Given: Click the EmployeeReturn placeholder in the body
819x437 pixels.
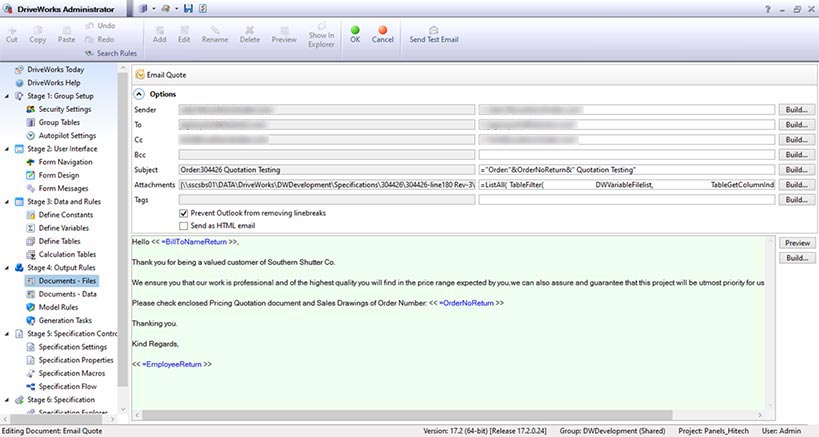Looking at the screenshot, I should (173, 364).
